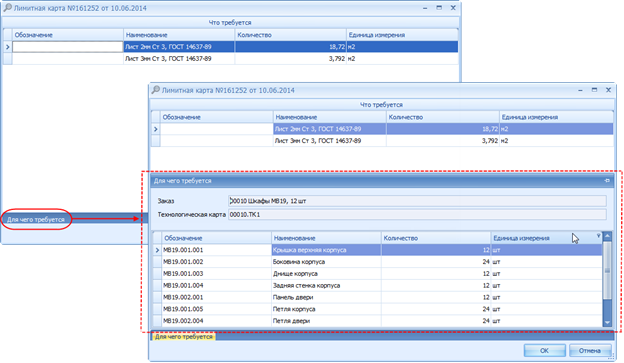624x363 pixels.
Task: Click quantity 24 in Петля двери row
Action: point(486,321)
